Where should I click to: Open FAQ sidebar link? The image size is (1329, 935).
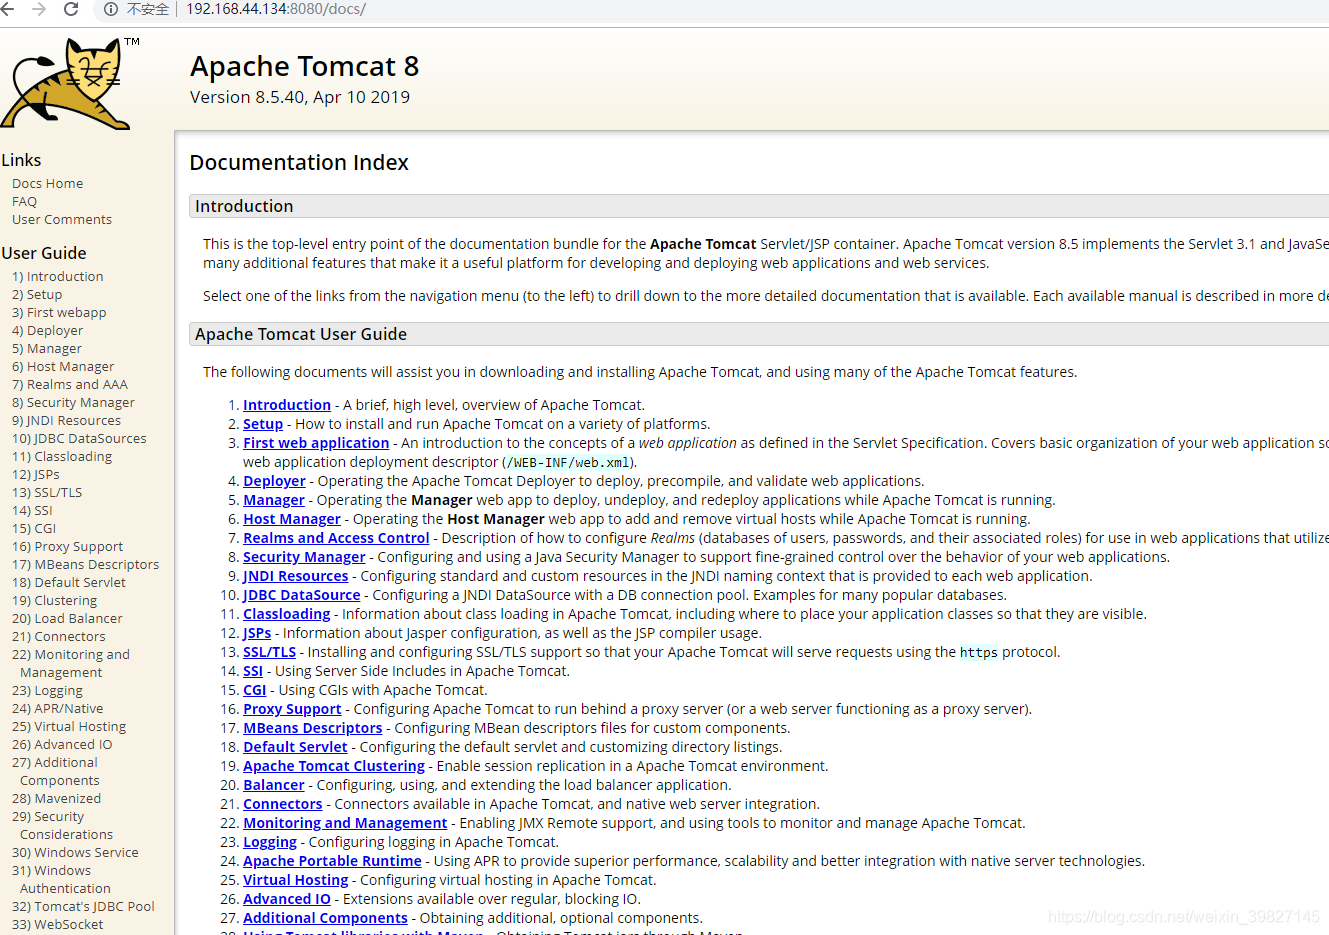click(x=24, y=202)
